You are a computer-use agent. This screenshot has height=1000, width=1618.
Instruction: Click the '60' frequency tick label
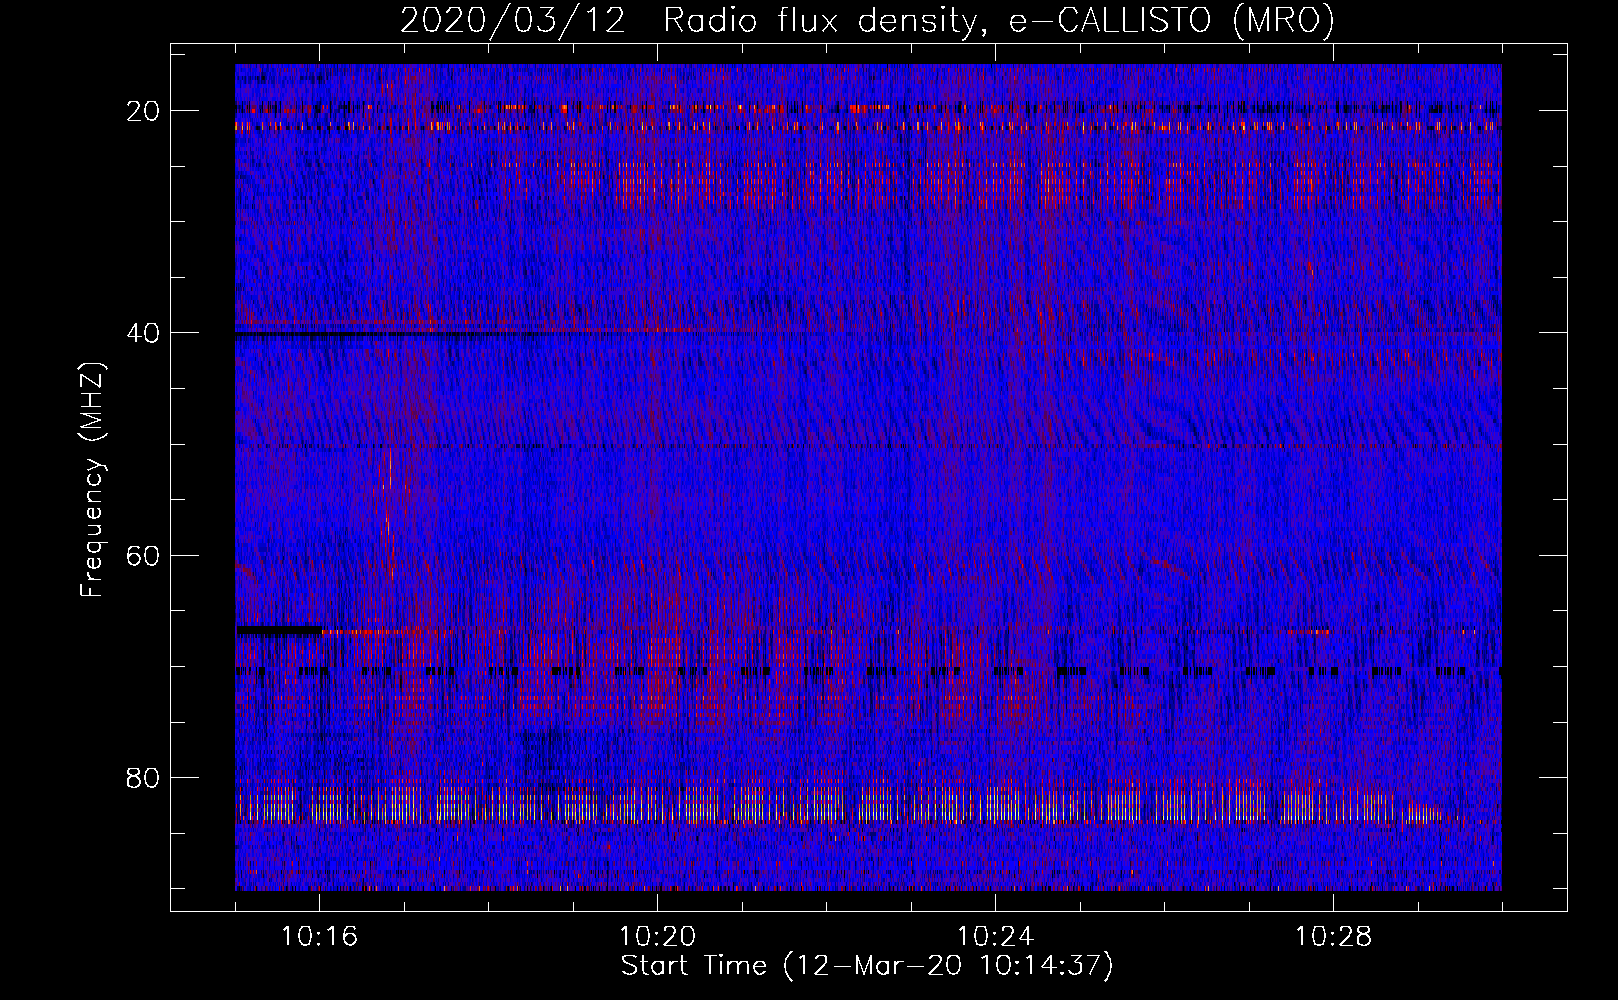coord(144,555)
